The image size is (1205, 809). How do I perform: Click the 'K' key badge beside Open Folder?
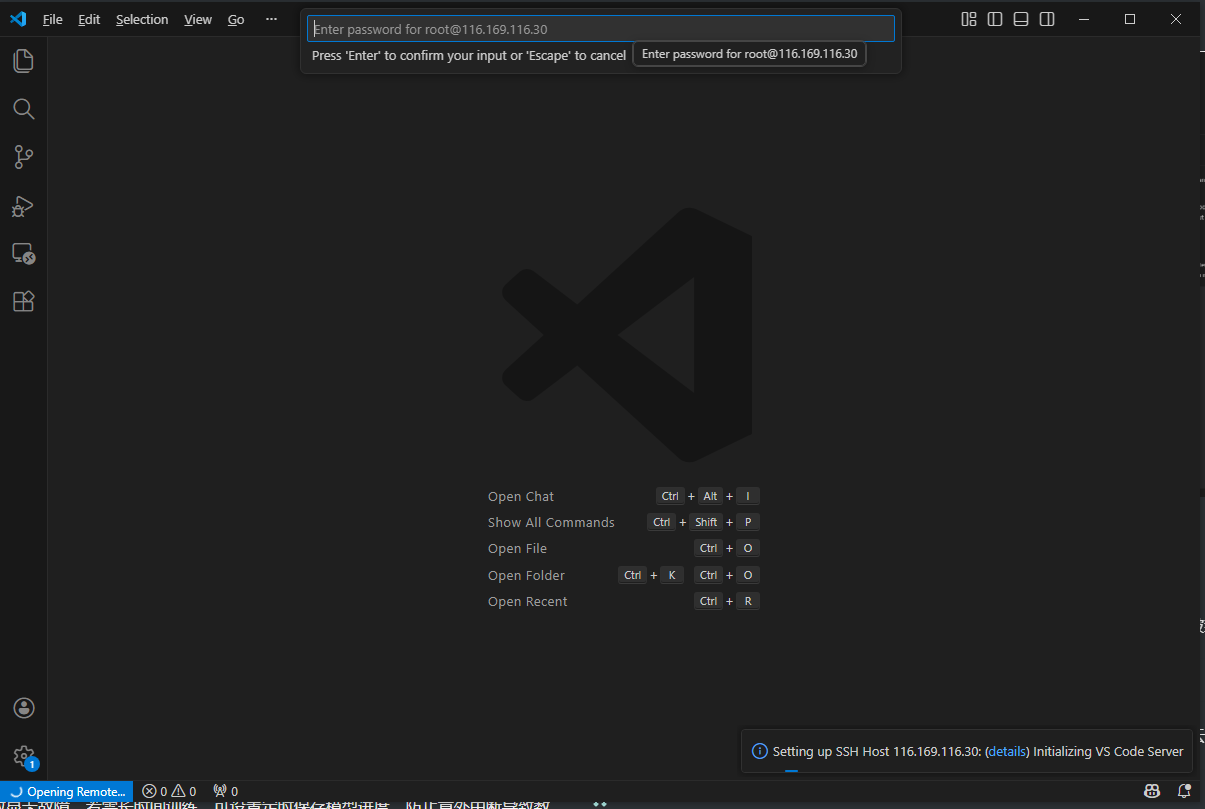[672, 575]
